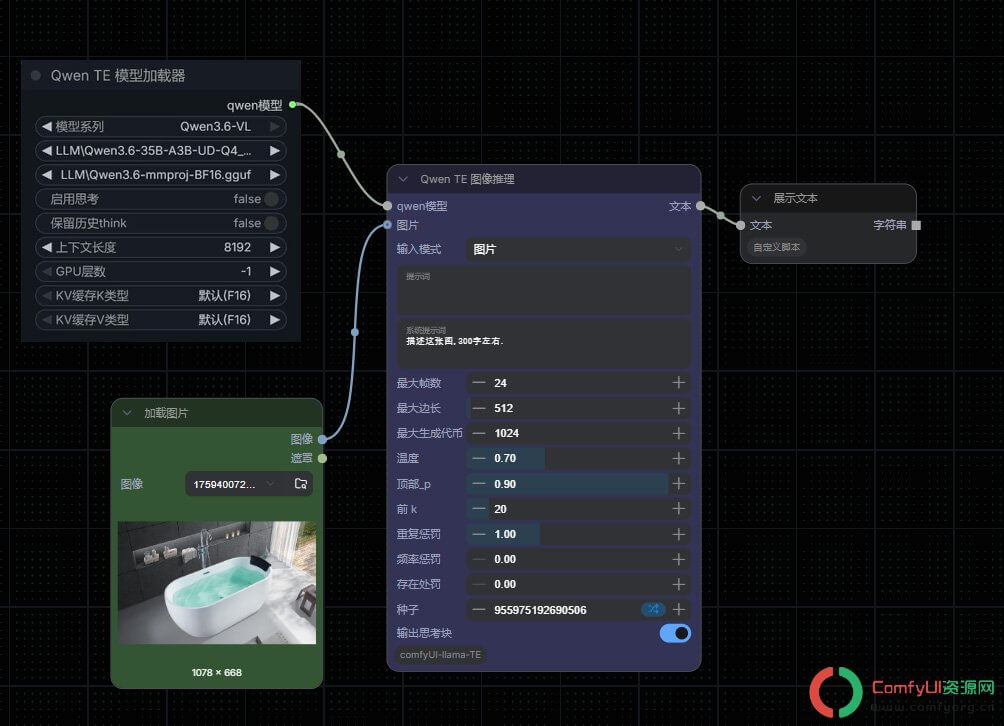
Task: Click the 遮罩 output socket on 加载图片
Action: [322, 458]
